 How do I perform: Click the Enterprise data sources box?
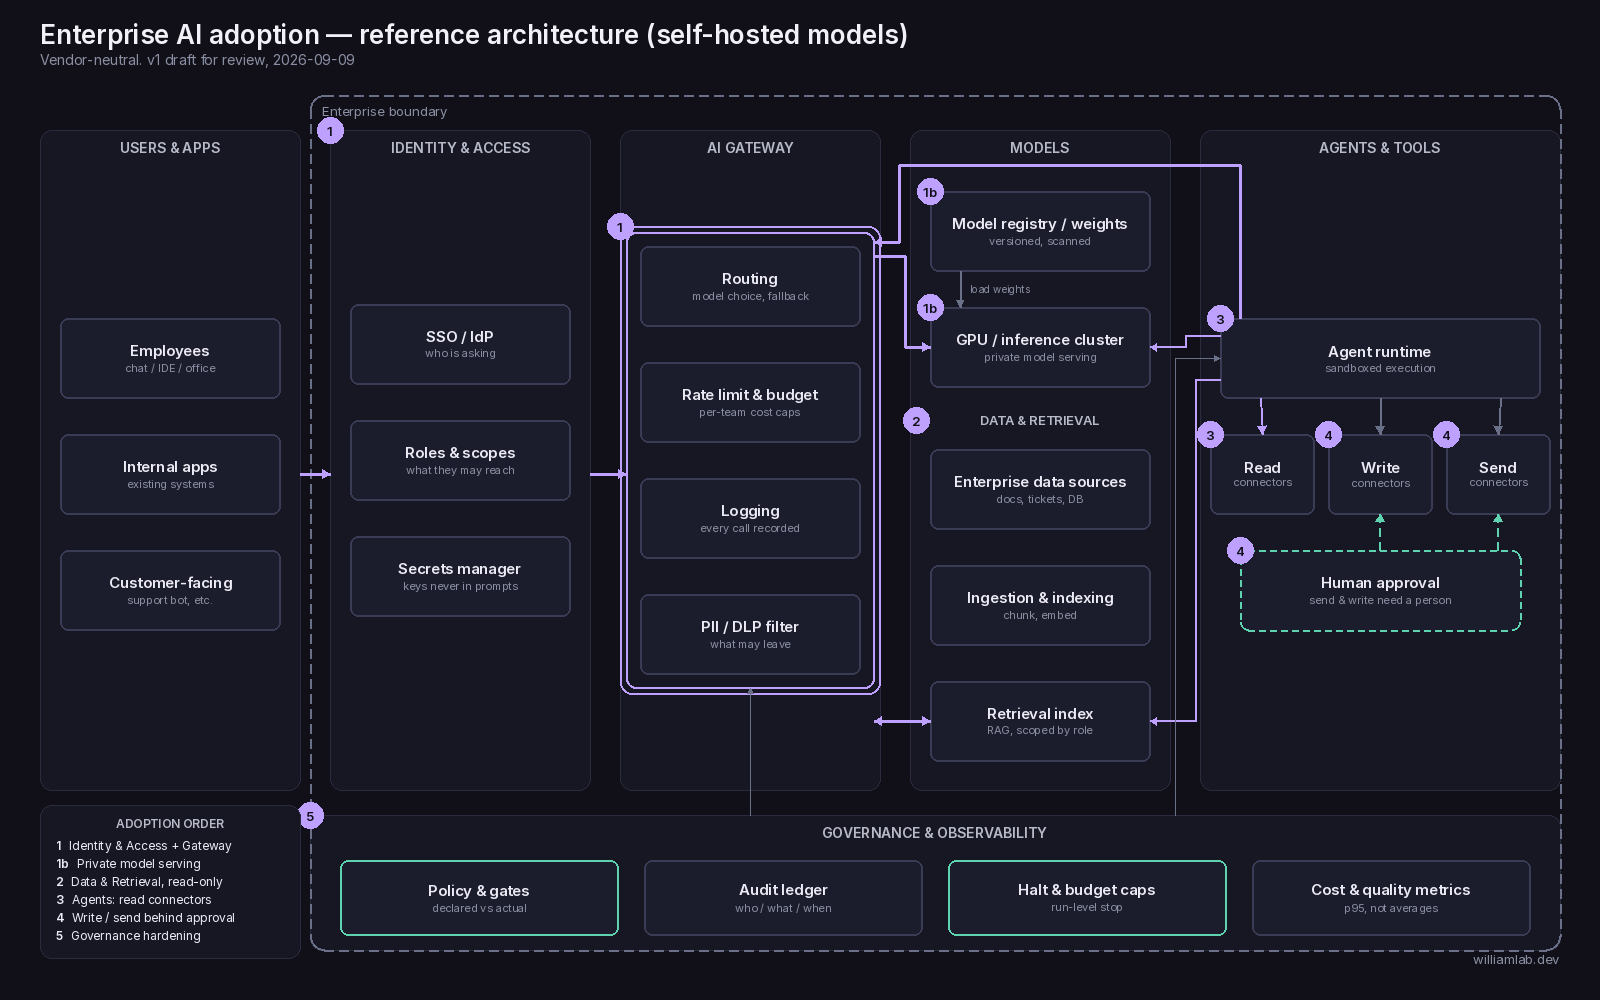click(x=1040, y=489)
